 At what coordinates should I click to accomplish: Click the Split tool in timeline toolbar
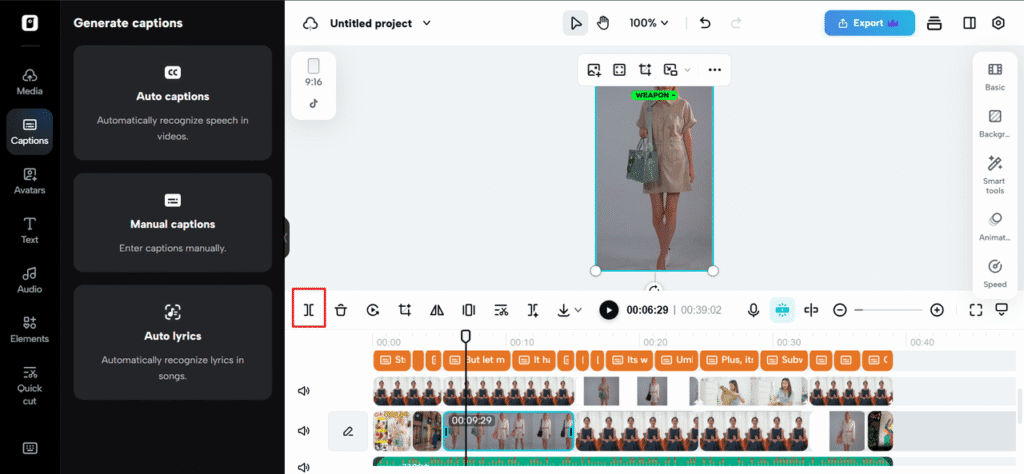(x=309, y=310)
